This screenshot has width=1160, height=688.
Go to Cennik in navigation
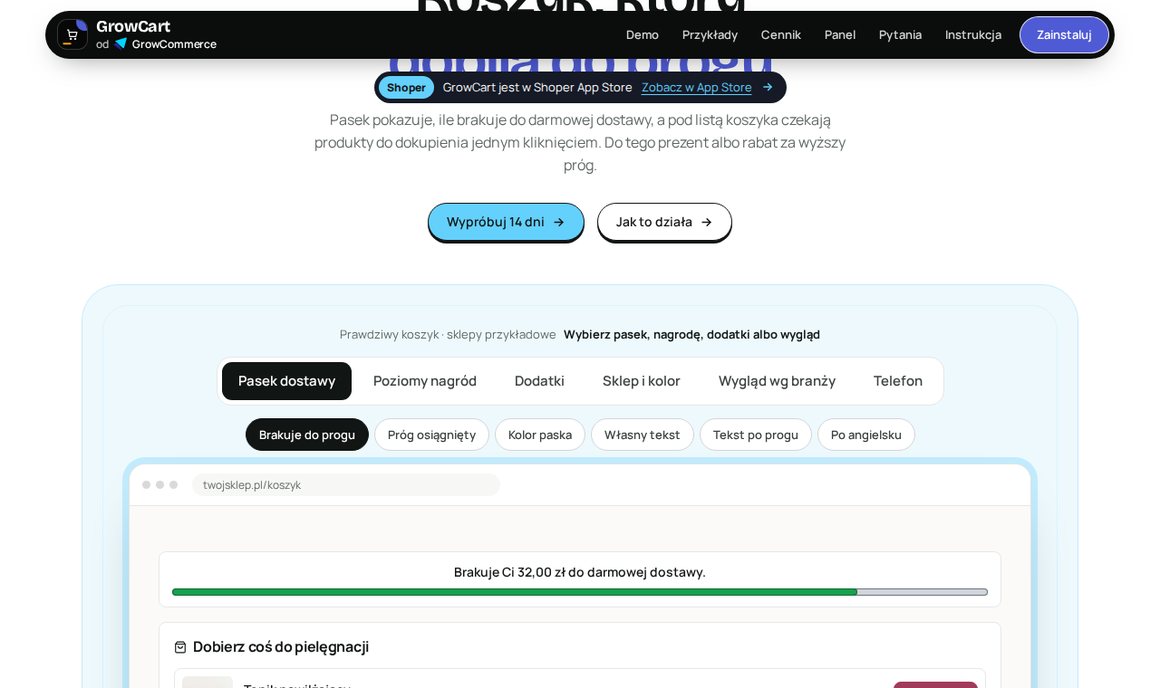point(780,35)
